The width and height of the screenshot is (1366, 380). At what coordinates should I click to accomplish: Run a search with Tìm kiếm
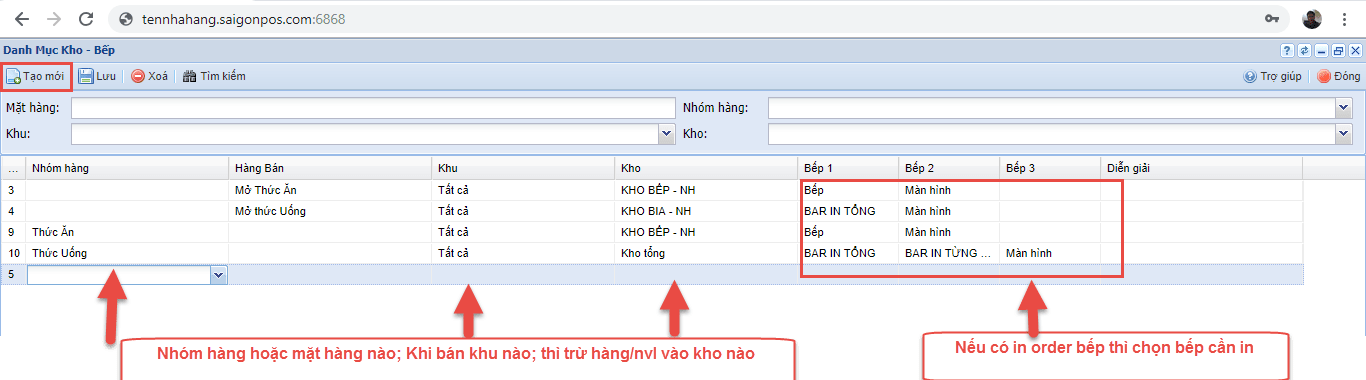[x=213, y=76]
